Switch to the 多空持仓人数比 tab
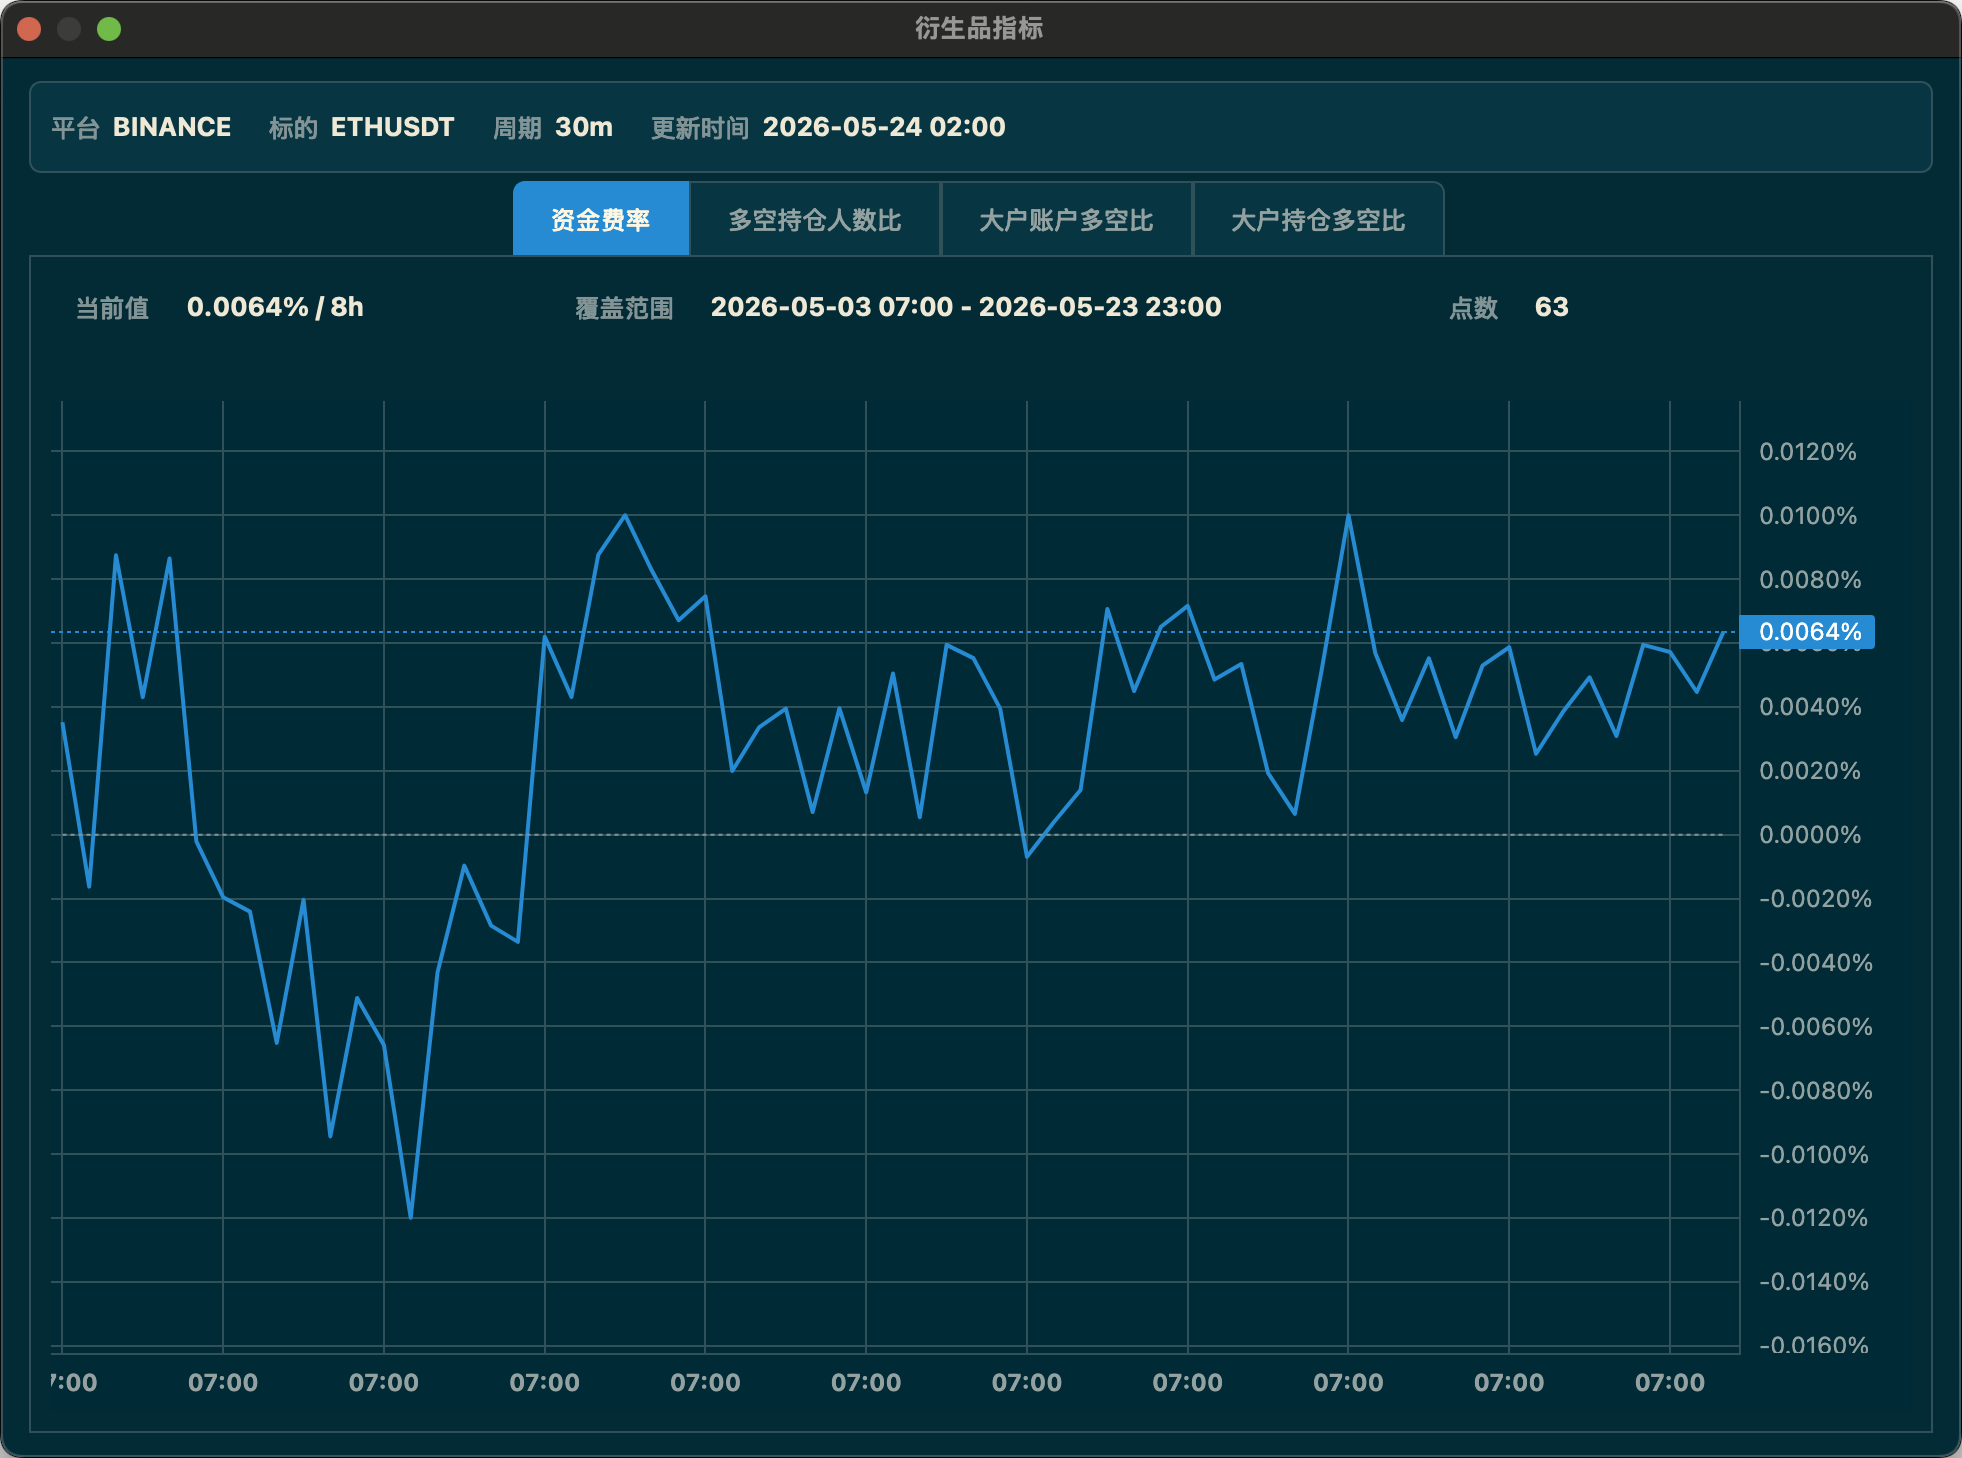Image resolution: width=1962 pixels, height=1458 pixels. pyautogui.click(x=815, y=219)
